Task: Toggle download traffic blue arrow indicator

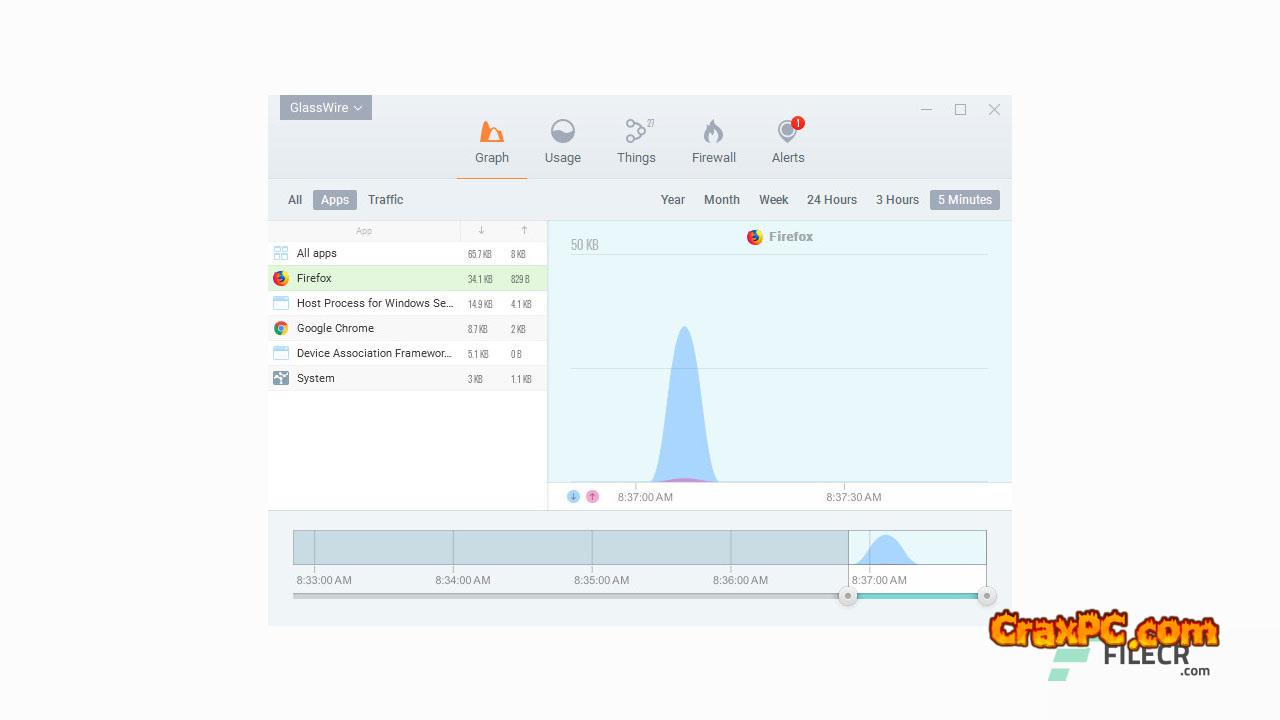Action: 573,496
